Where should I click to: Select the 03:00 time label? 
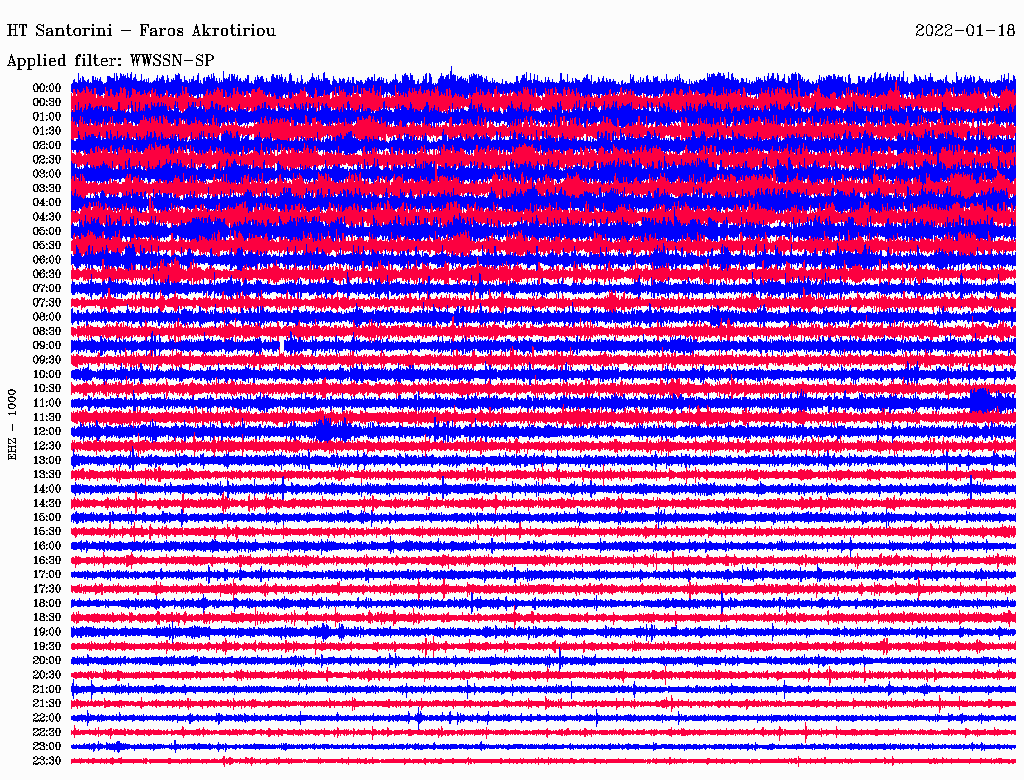click(47, 174)
